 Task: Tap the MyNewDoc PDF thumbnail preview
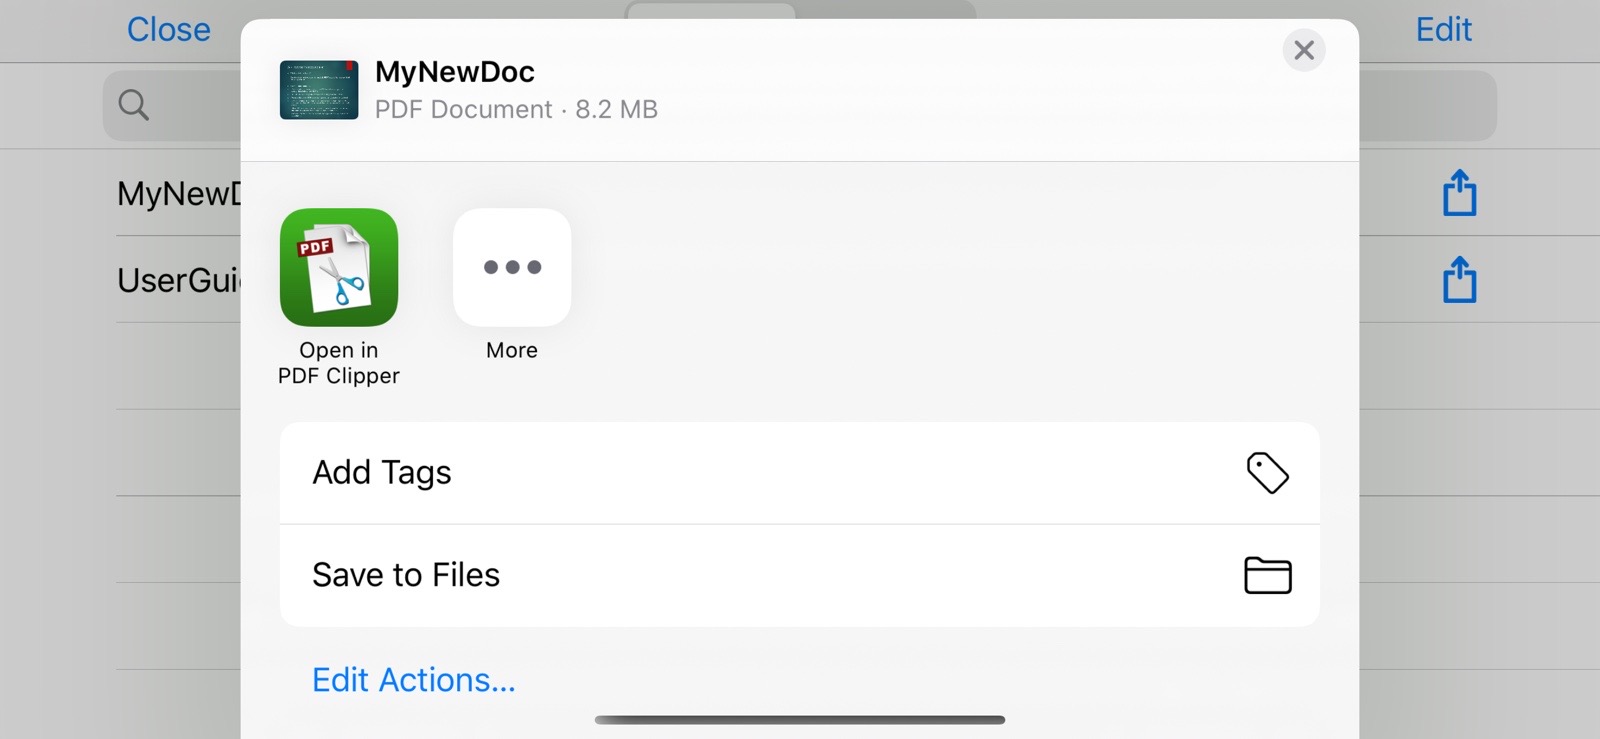click(x=319, y=90)
